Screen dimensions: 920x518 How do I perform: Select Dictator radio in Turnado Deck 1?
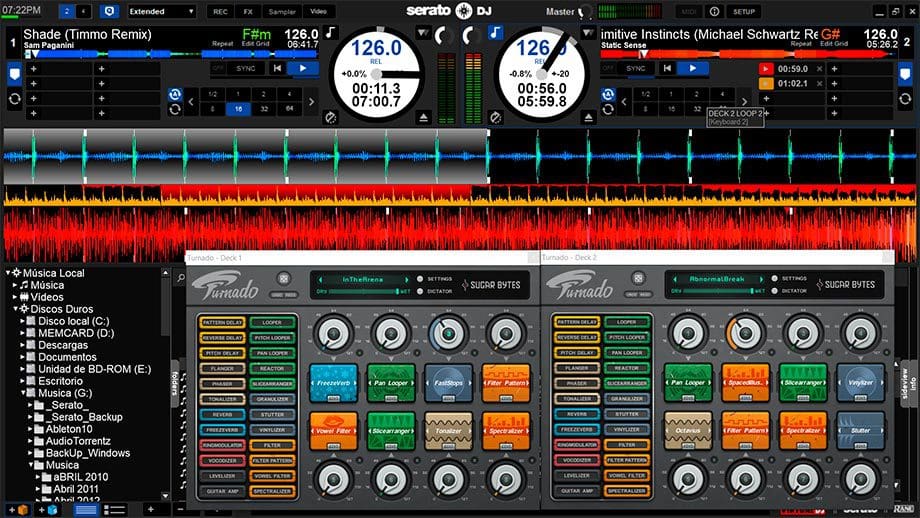[x=420, y=291]
